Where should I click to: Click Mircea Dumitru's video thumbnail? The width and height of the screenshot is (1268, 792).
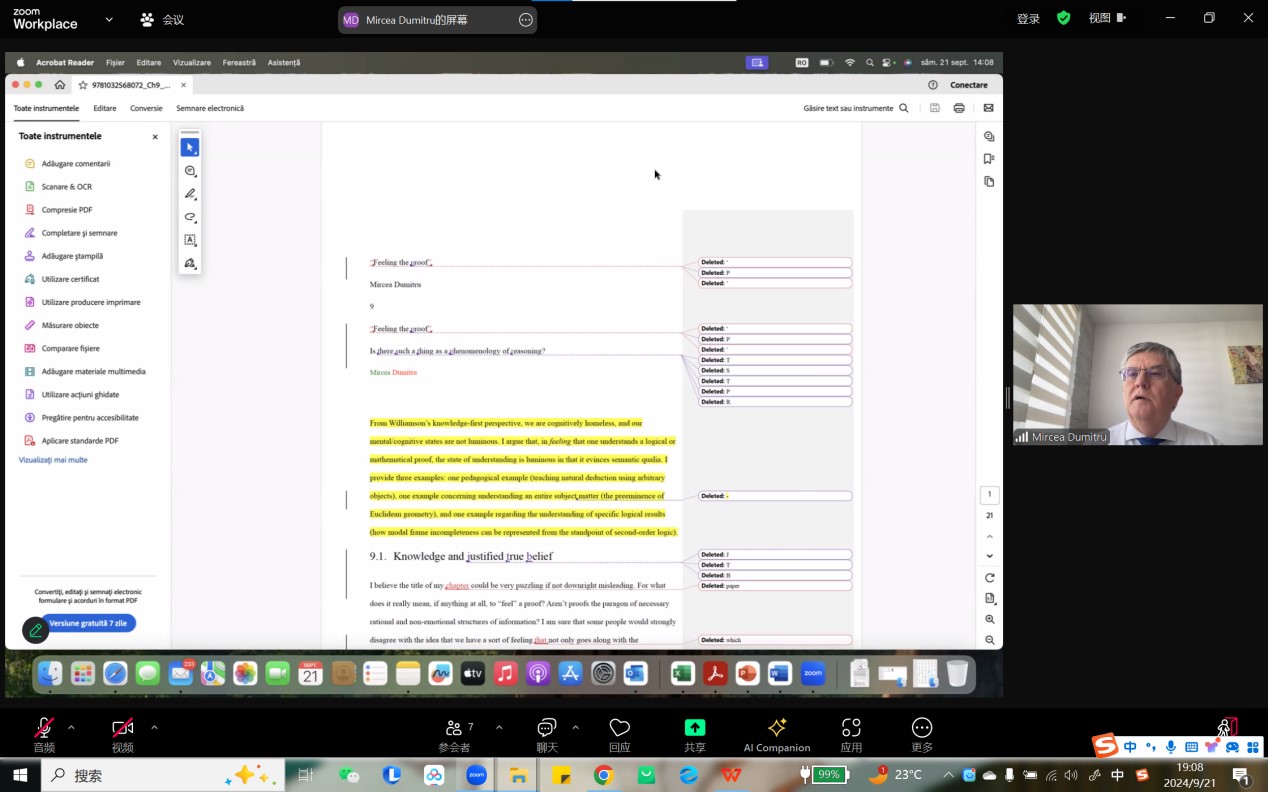[1137, 374]
